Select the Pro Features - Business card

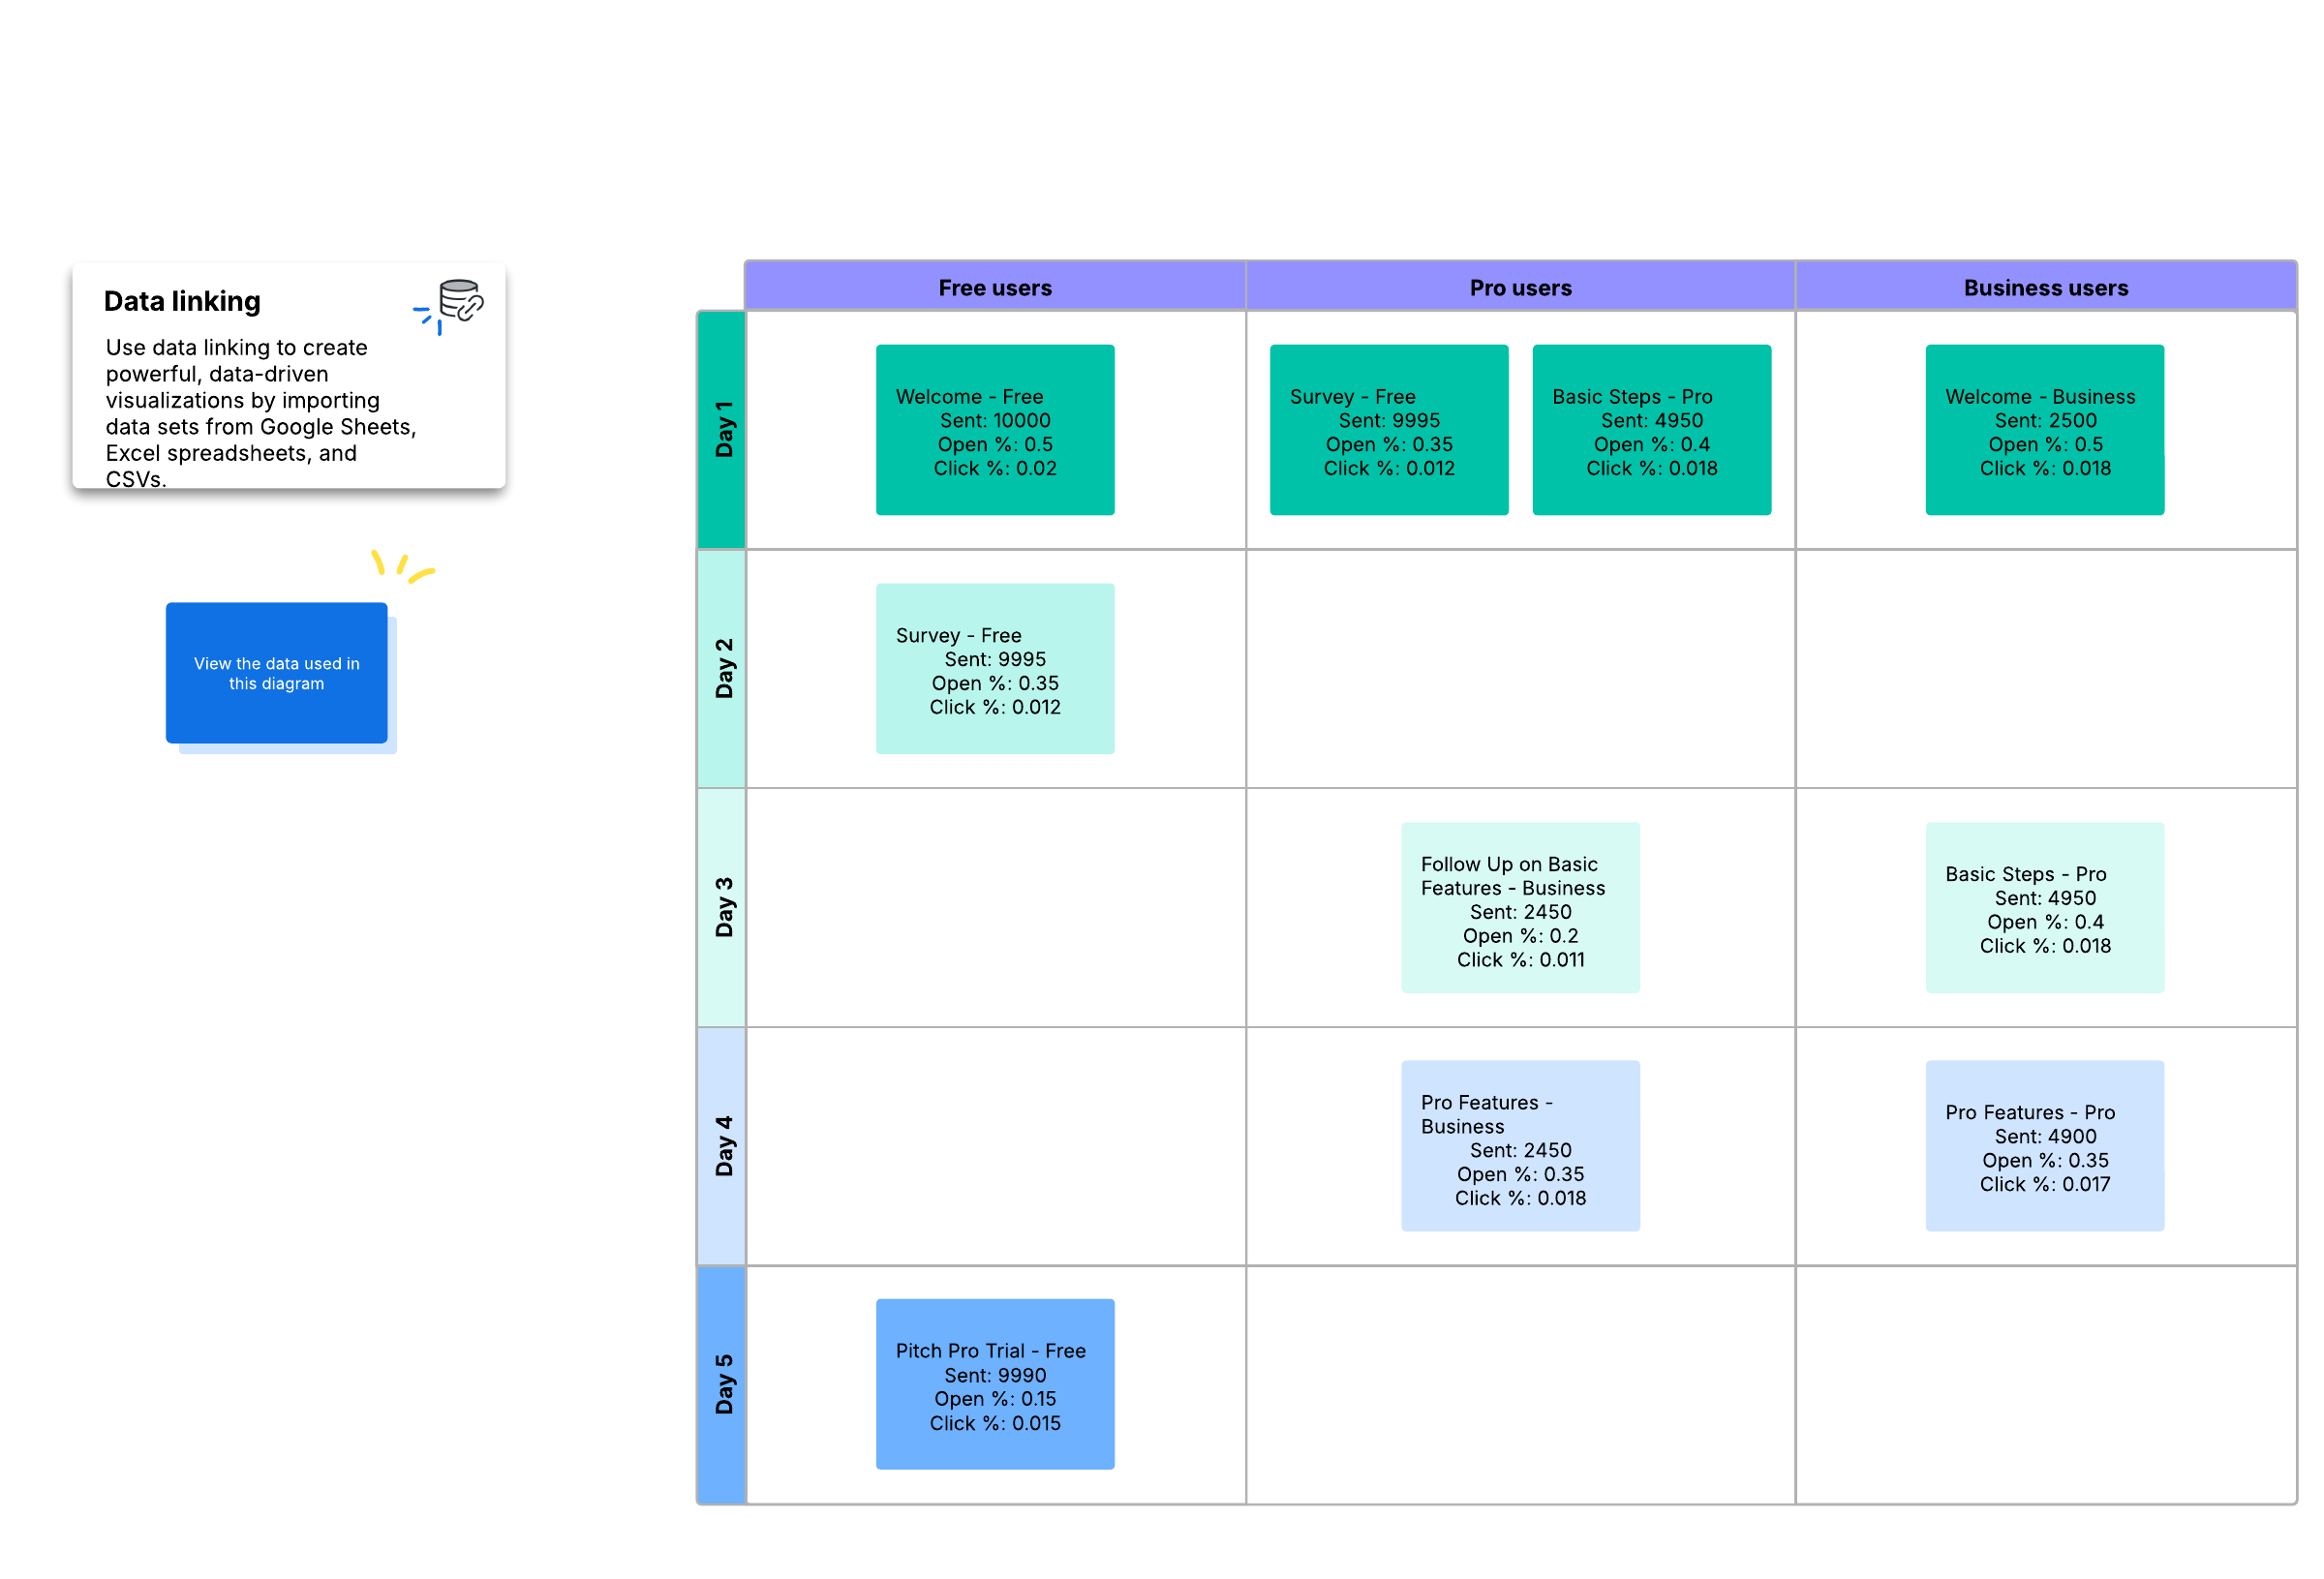click(x=1520, y=1146)
